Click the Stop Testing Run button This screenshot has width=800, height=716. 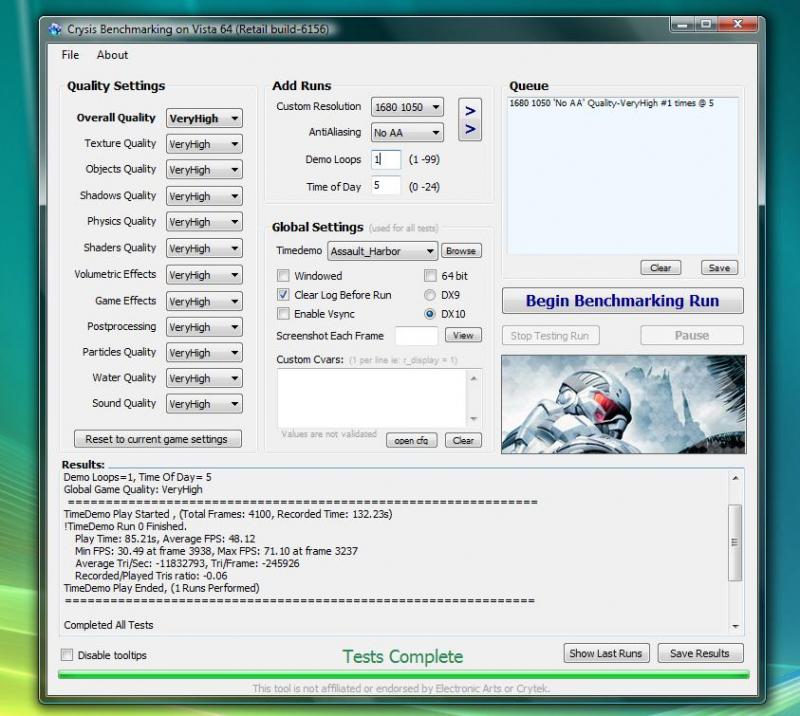click(x=550, y=335)
